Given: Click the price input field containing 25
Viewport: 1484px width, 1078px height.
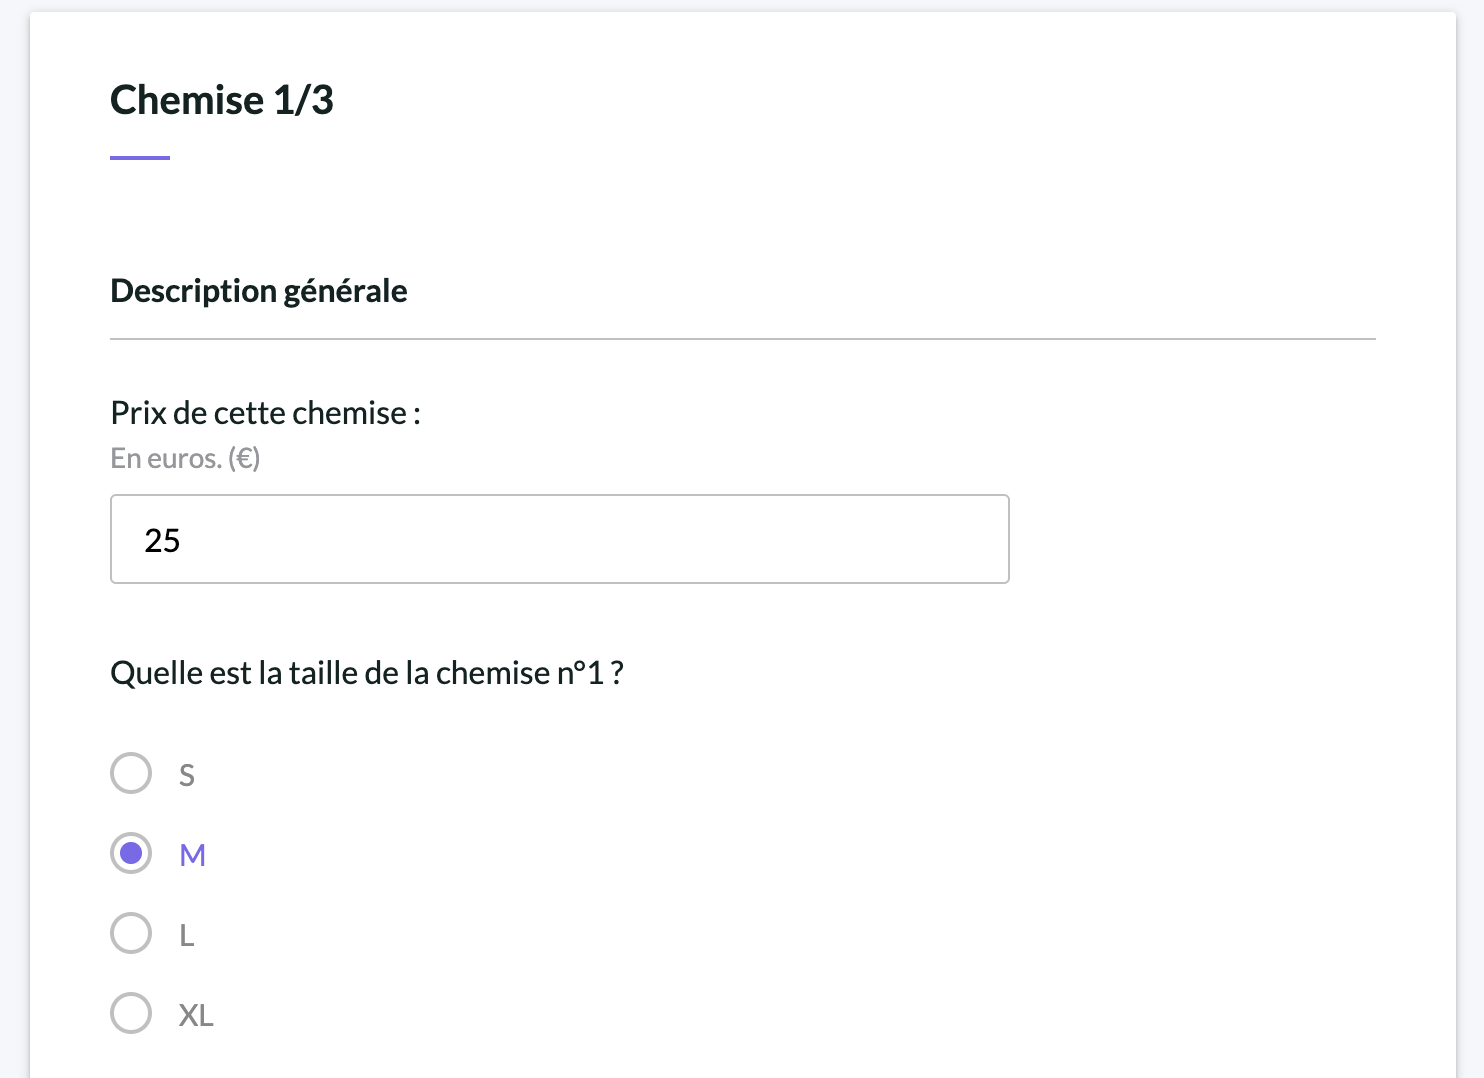Looking at the screenshot, I should point(560,539).
